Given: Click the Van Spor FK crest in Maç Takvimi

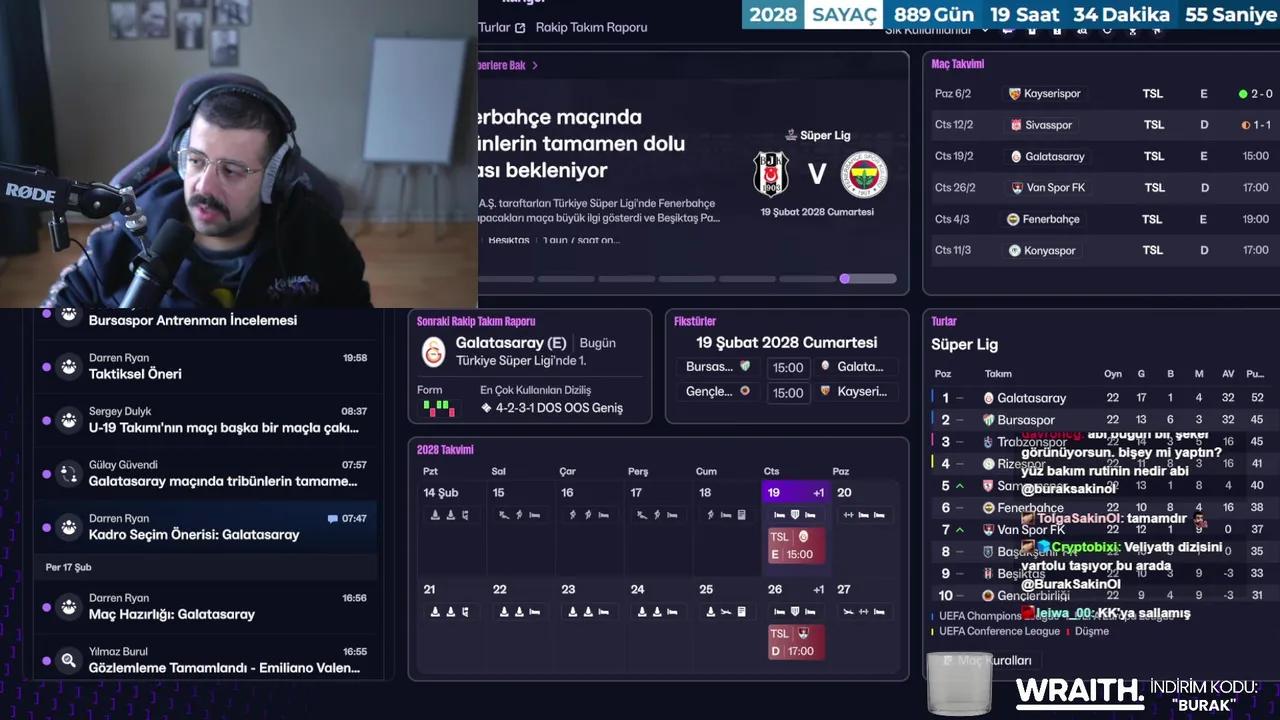Looking at the screenshot, I should (x=1017, y=188).
